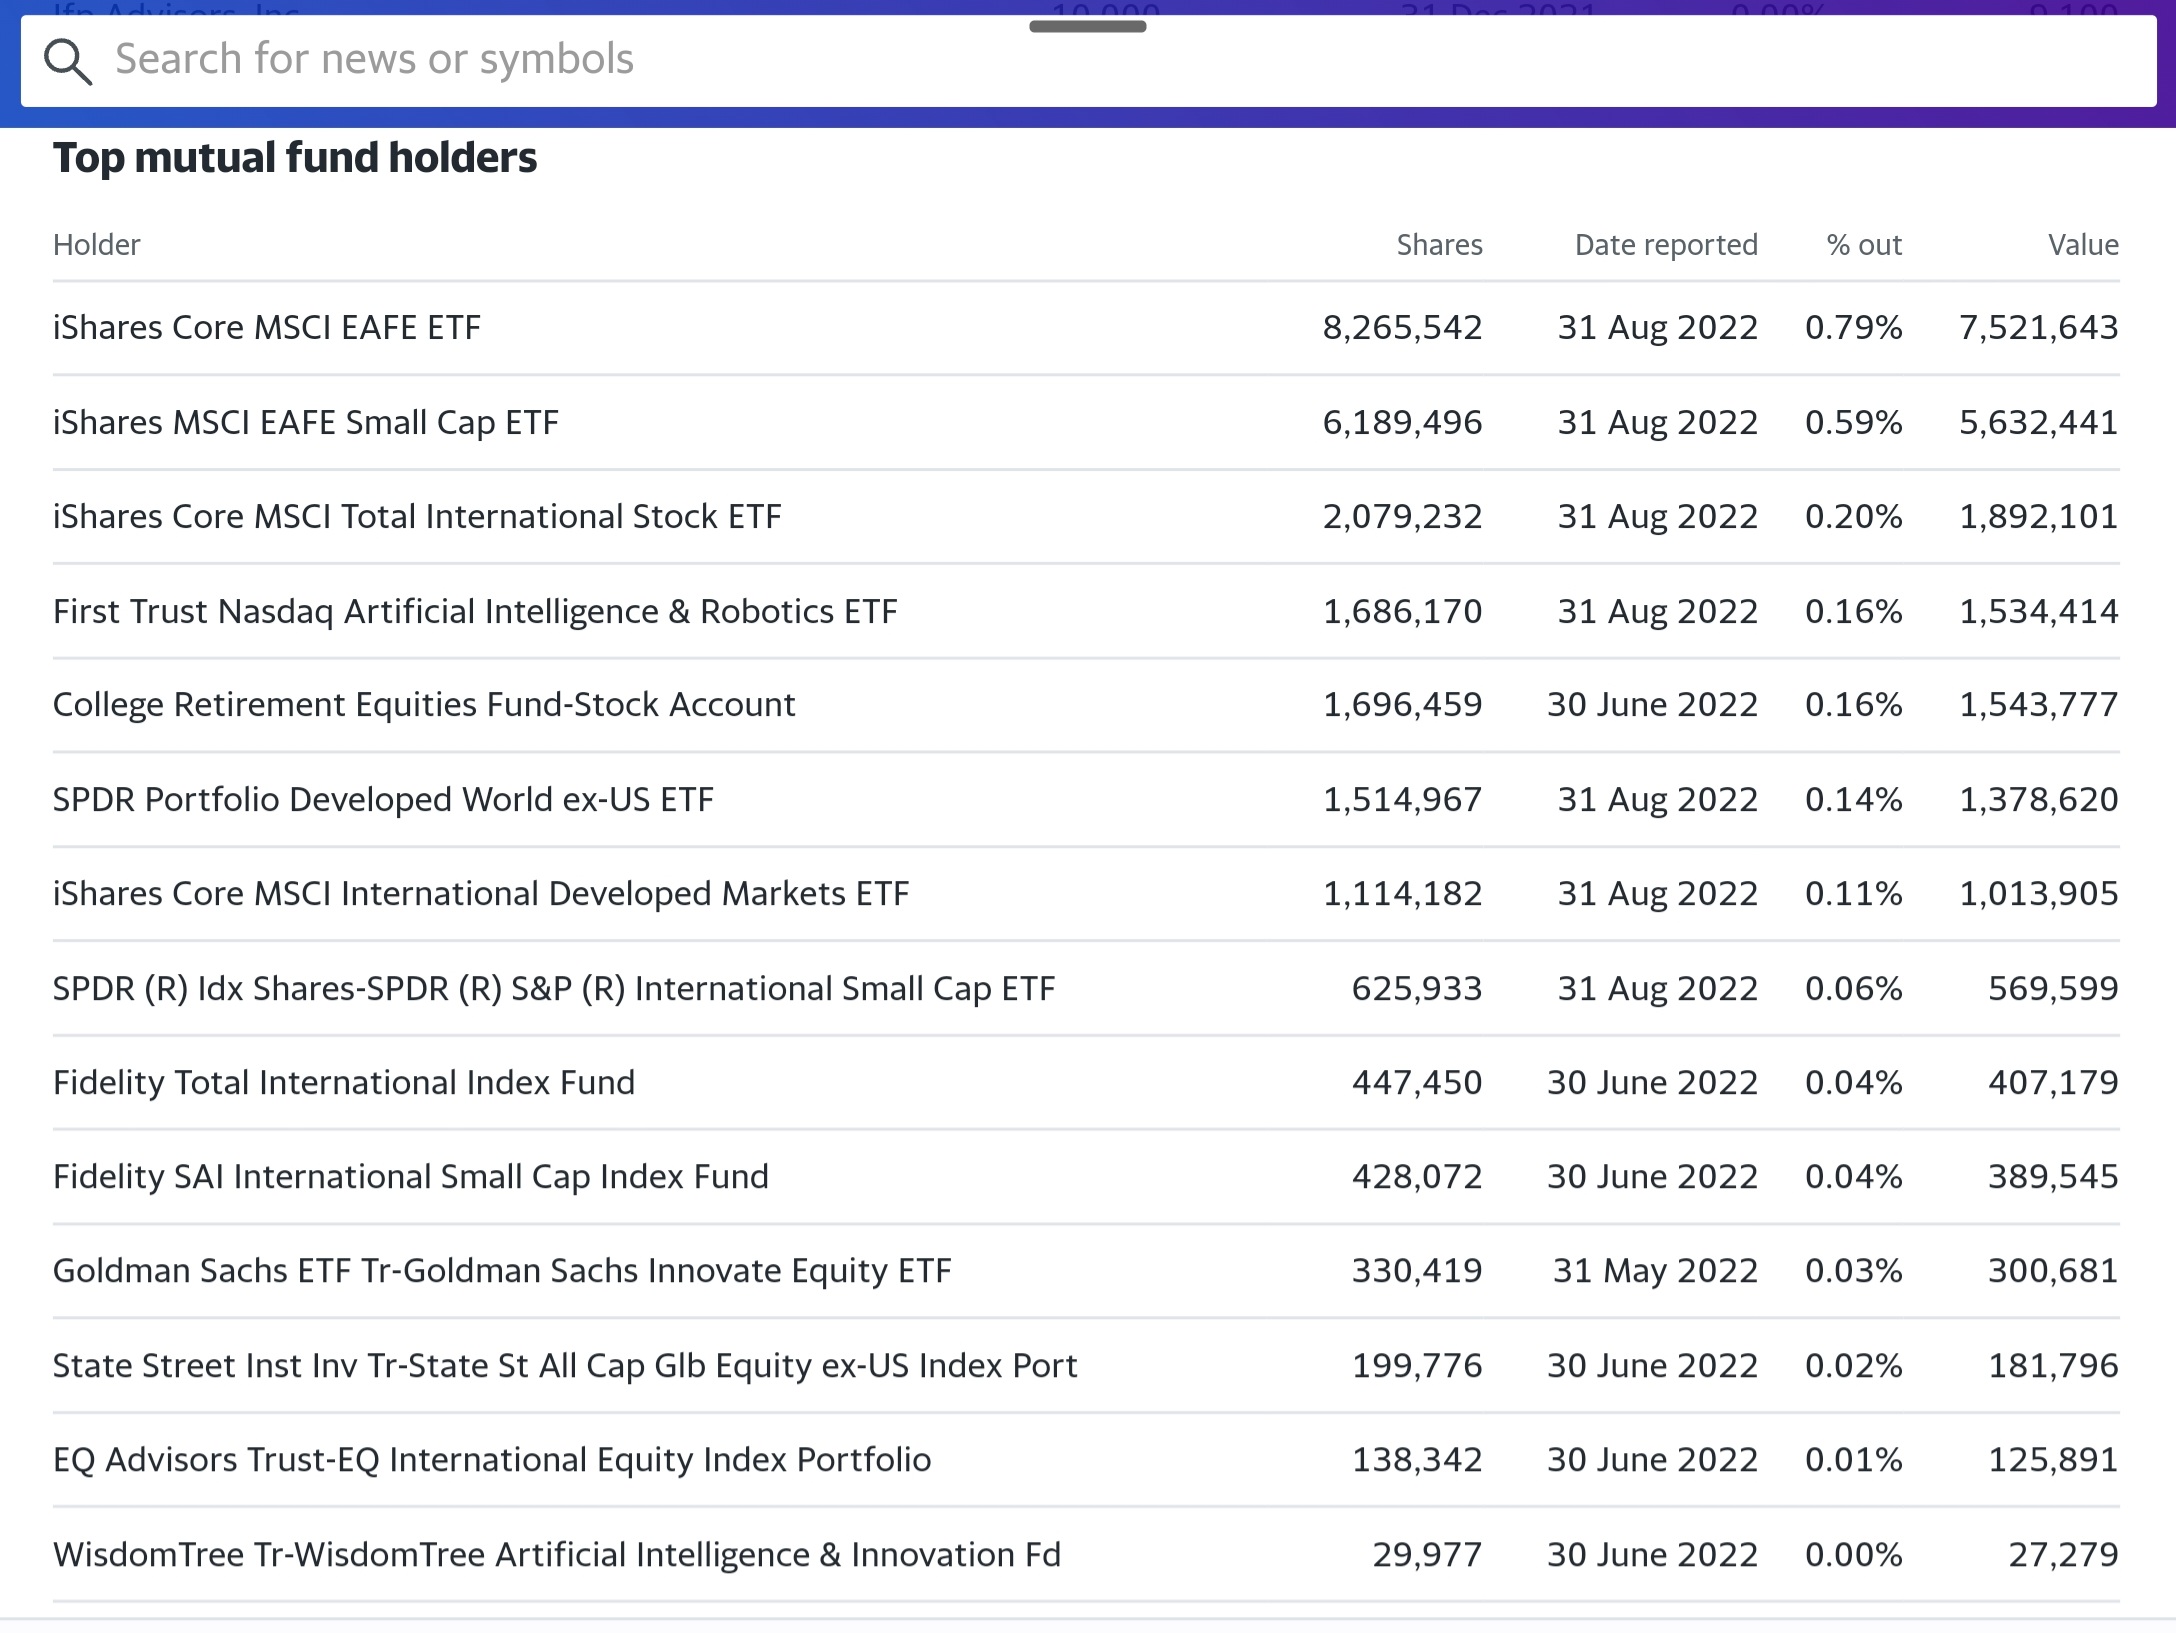
Task: Click shares value 330,419
Action: point(1417,1271)
